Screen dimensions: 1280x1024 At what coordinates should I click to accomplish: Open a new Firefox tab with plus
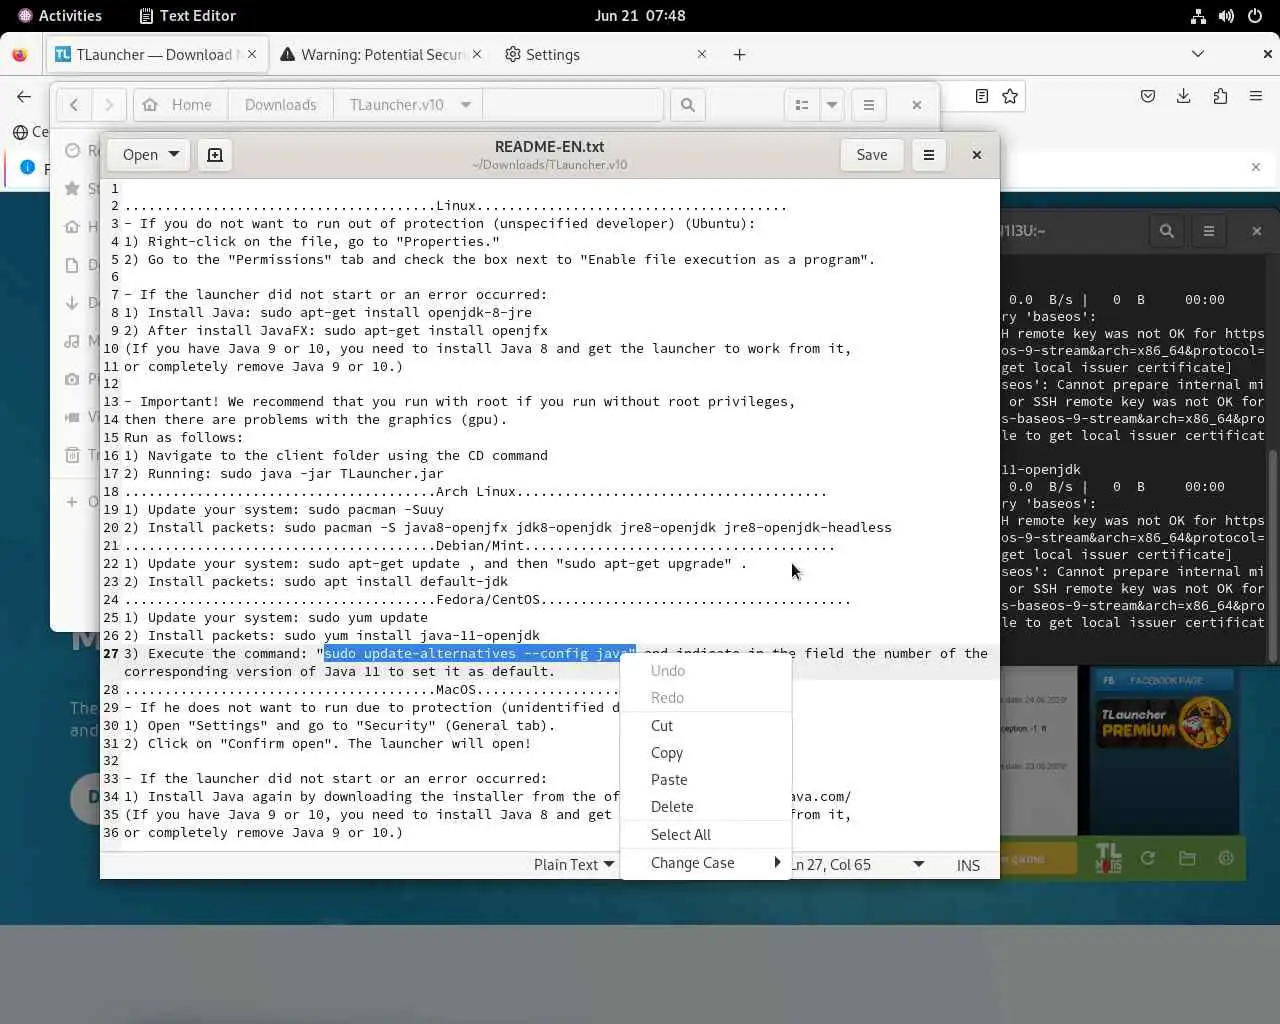[x=739, y=55]
